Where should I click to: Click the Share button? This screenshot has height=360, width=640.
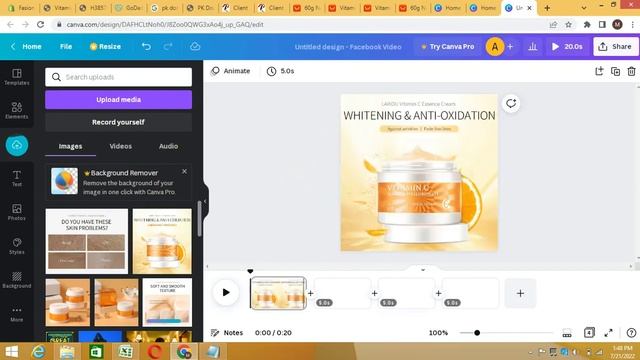point(615,47)
